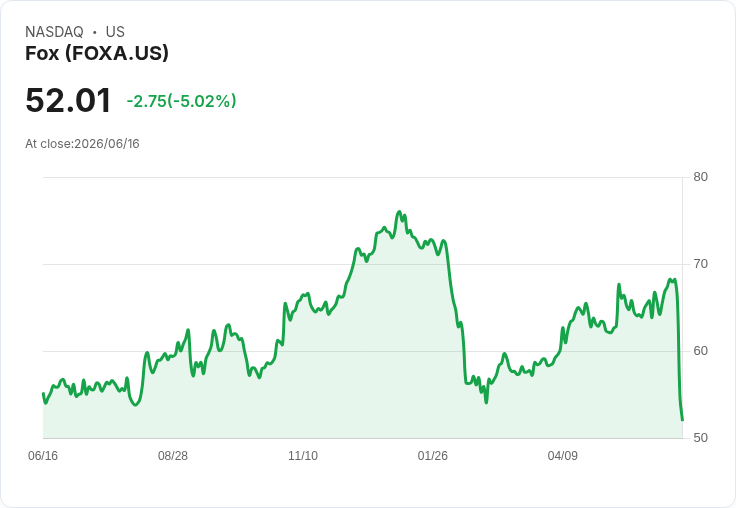Image resolution: width=736 pixels, height=508 pixels.
Task: Click the 01/26 x-axis date label
Action: click(x=432, y=455)
